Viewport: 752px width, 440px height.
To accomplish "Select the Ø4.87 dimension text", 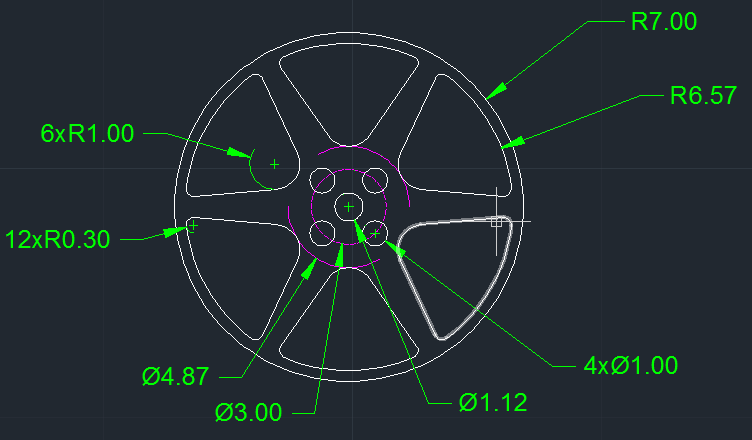I will pyautogui.click(x=175, y=377).
